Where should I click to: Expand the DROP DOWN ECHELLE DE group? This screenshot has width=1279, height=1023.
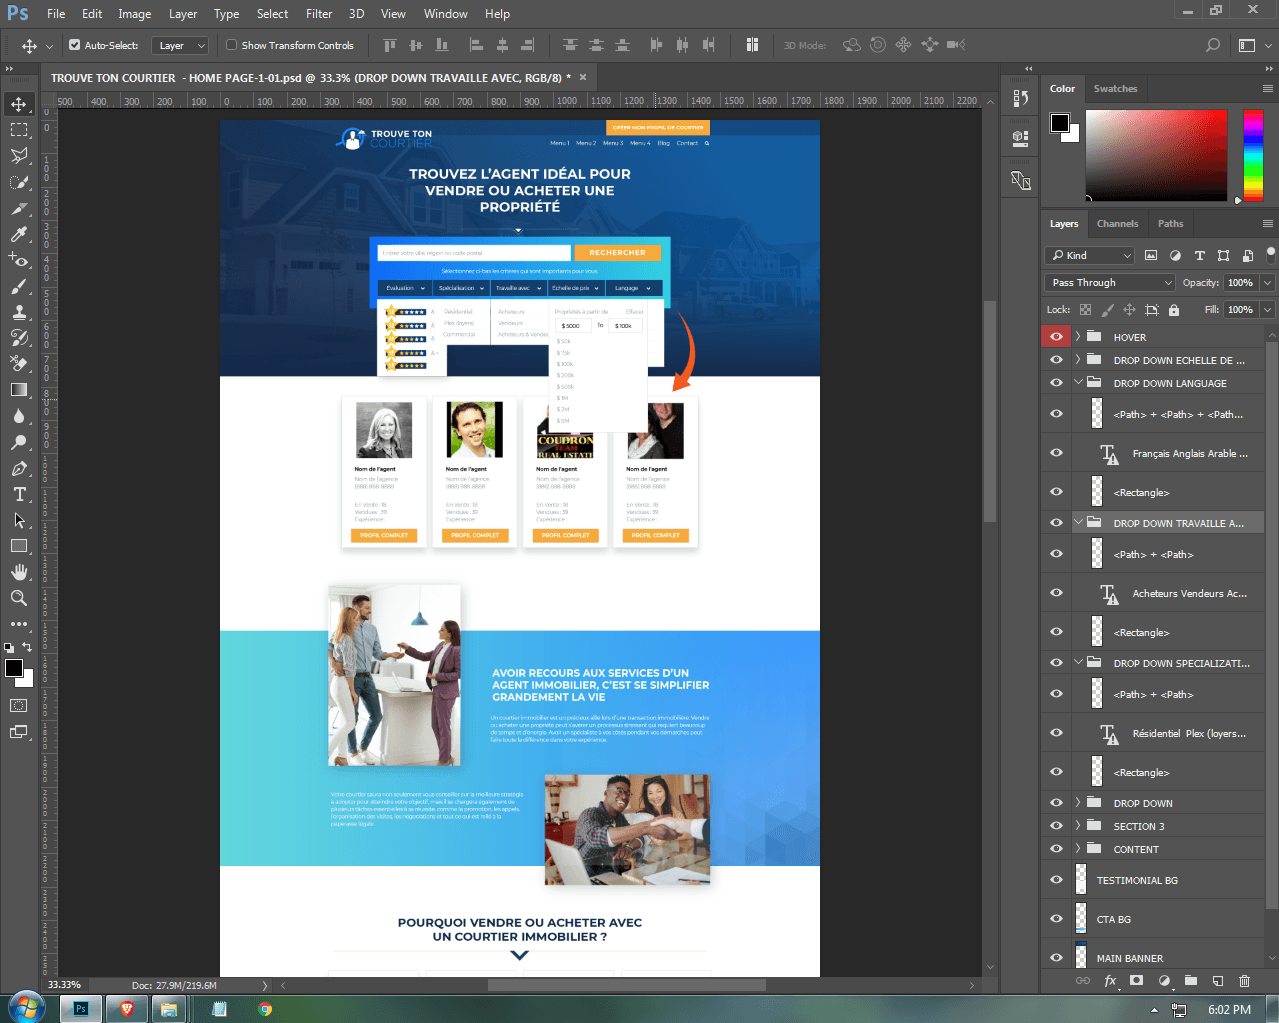pos(1078,360)
